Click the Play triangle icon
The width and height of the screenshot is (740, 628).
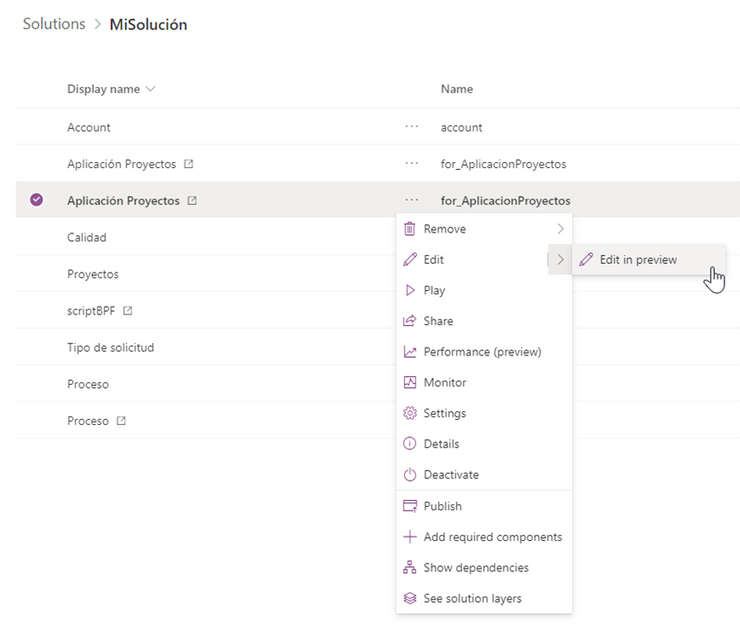pos(410,290)
